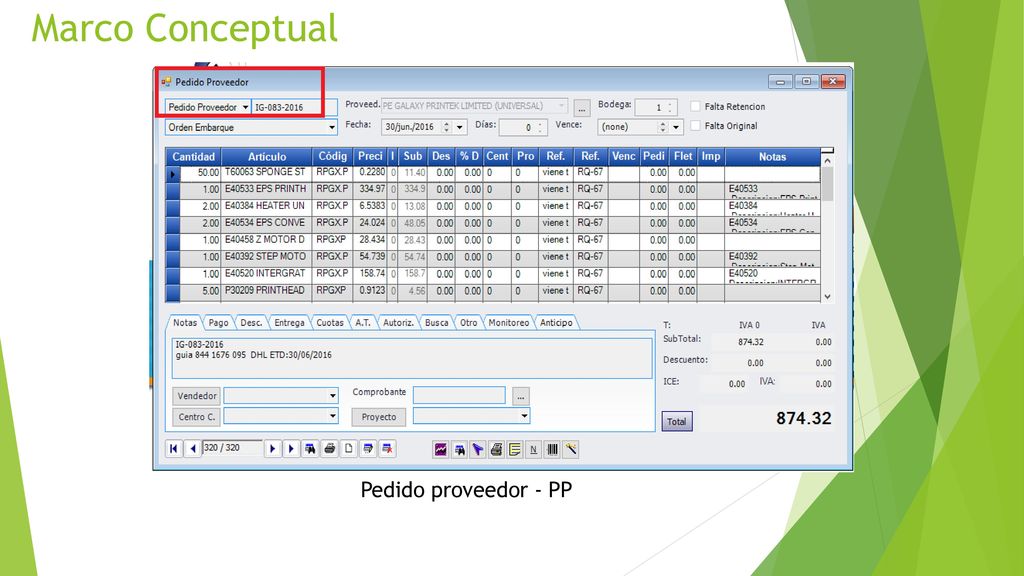Click the printer icon after binoculars

pos(330,449)
